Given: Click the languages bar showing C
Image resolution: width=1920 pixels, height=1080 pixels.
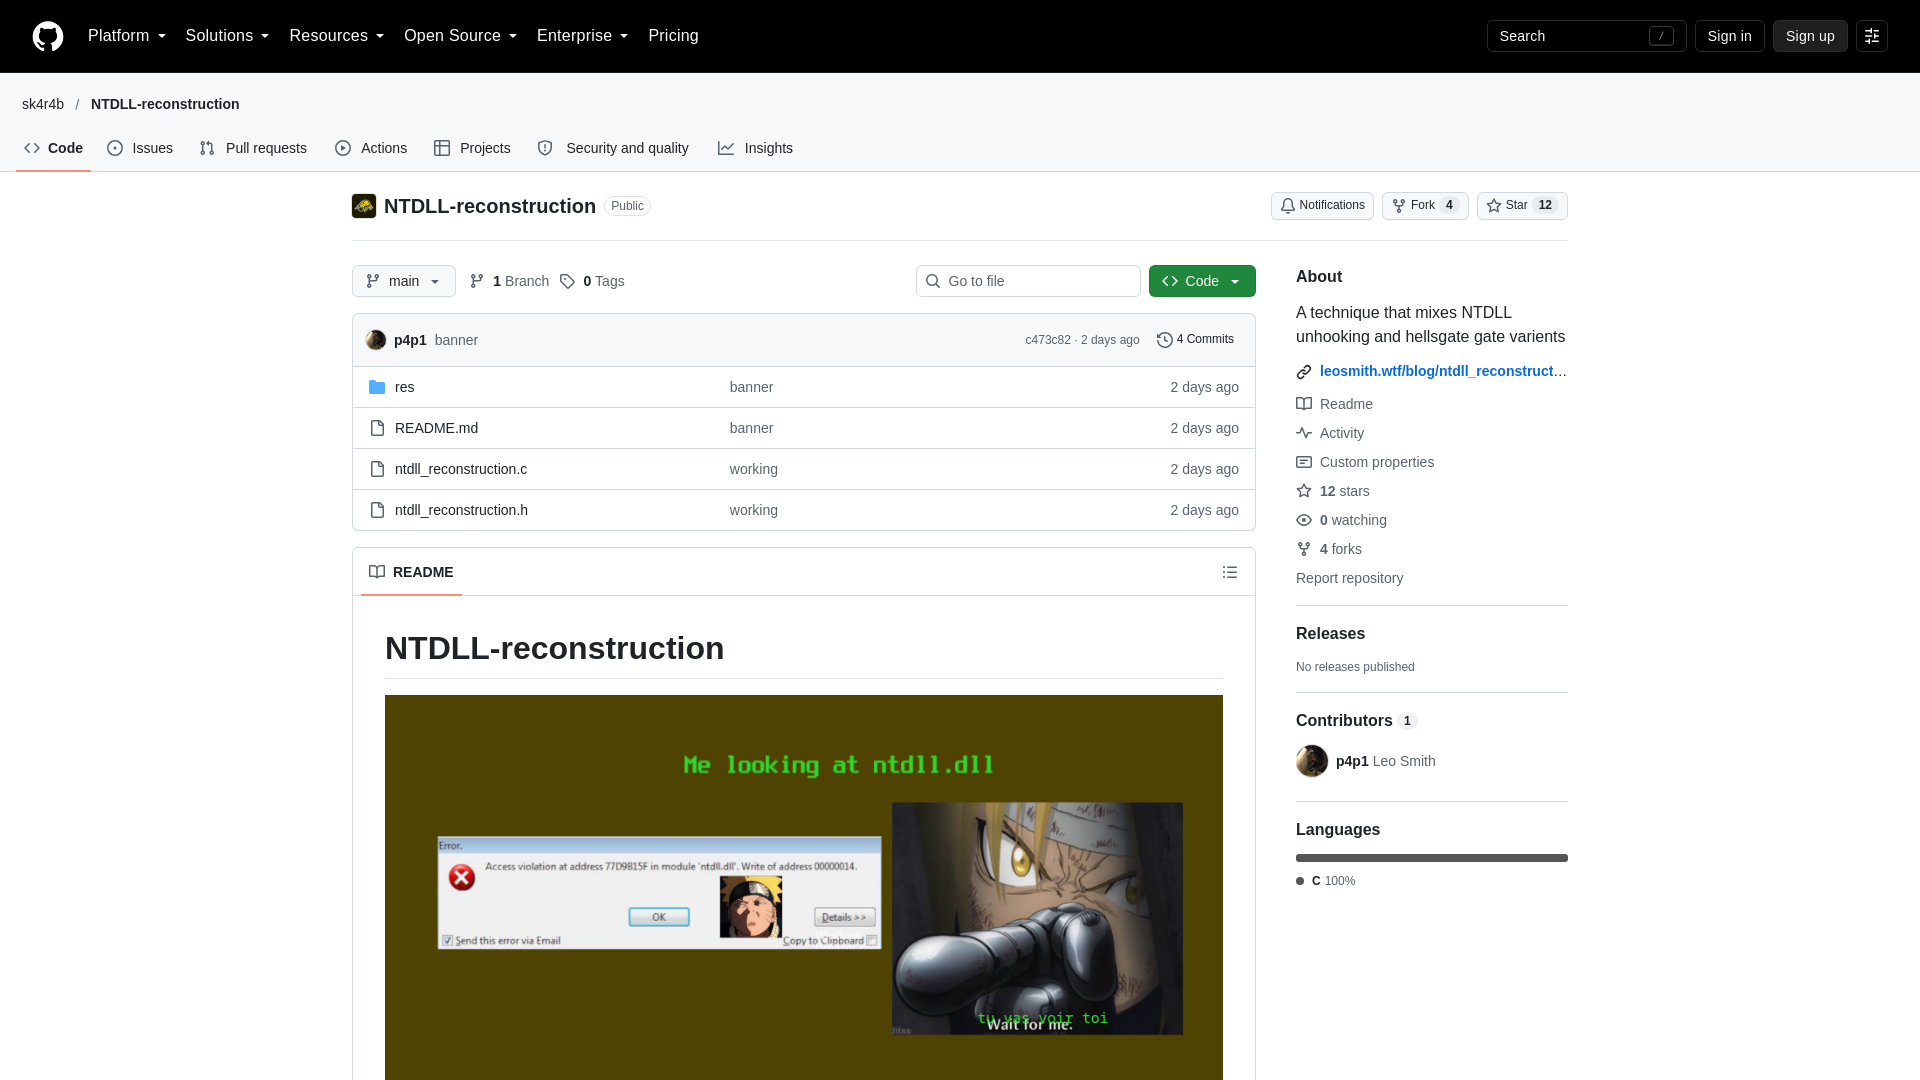Looking at the screenshot, I should pyautogui.click(x=1432, y=858).
